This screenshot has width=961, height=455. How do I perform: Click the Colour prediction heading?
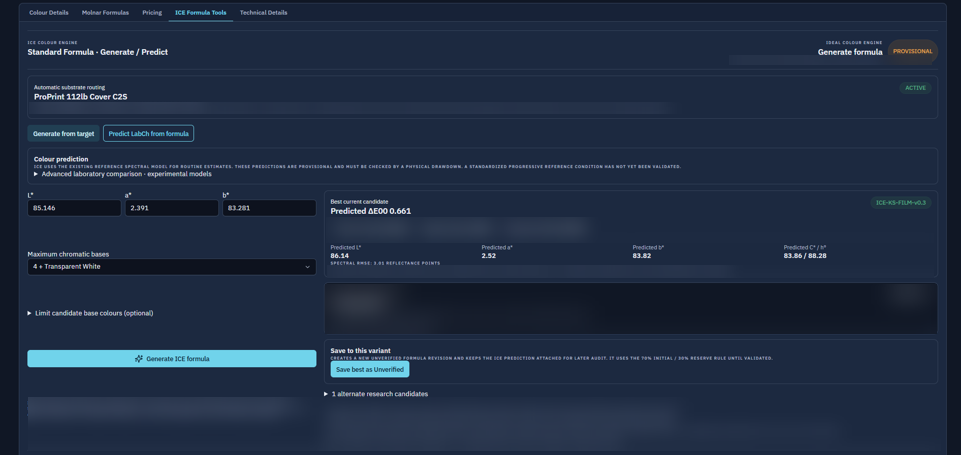tap(61, 159)
